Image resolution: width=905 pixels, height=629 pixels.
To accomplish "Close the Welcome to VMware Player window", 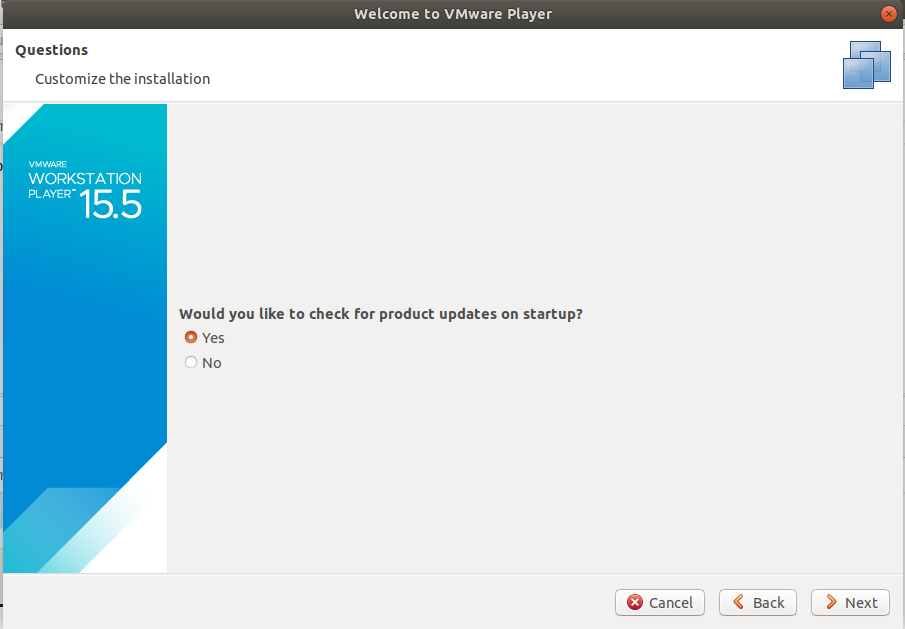I will tap(889, 14).
